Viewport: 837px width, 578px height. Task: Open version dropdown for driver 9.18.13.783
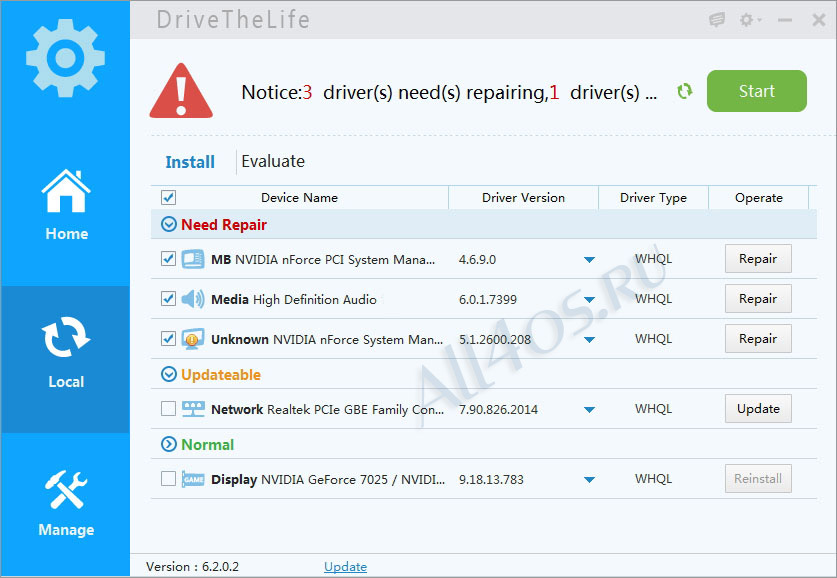589,480
